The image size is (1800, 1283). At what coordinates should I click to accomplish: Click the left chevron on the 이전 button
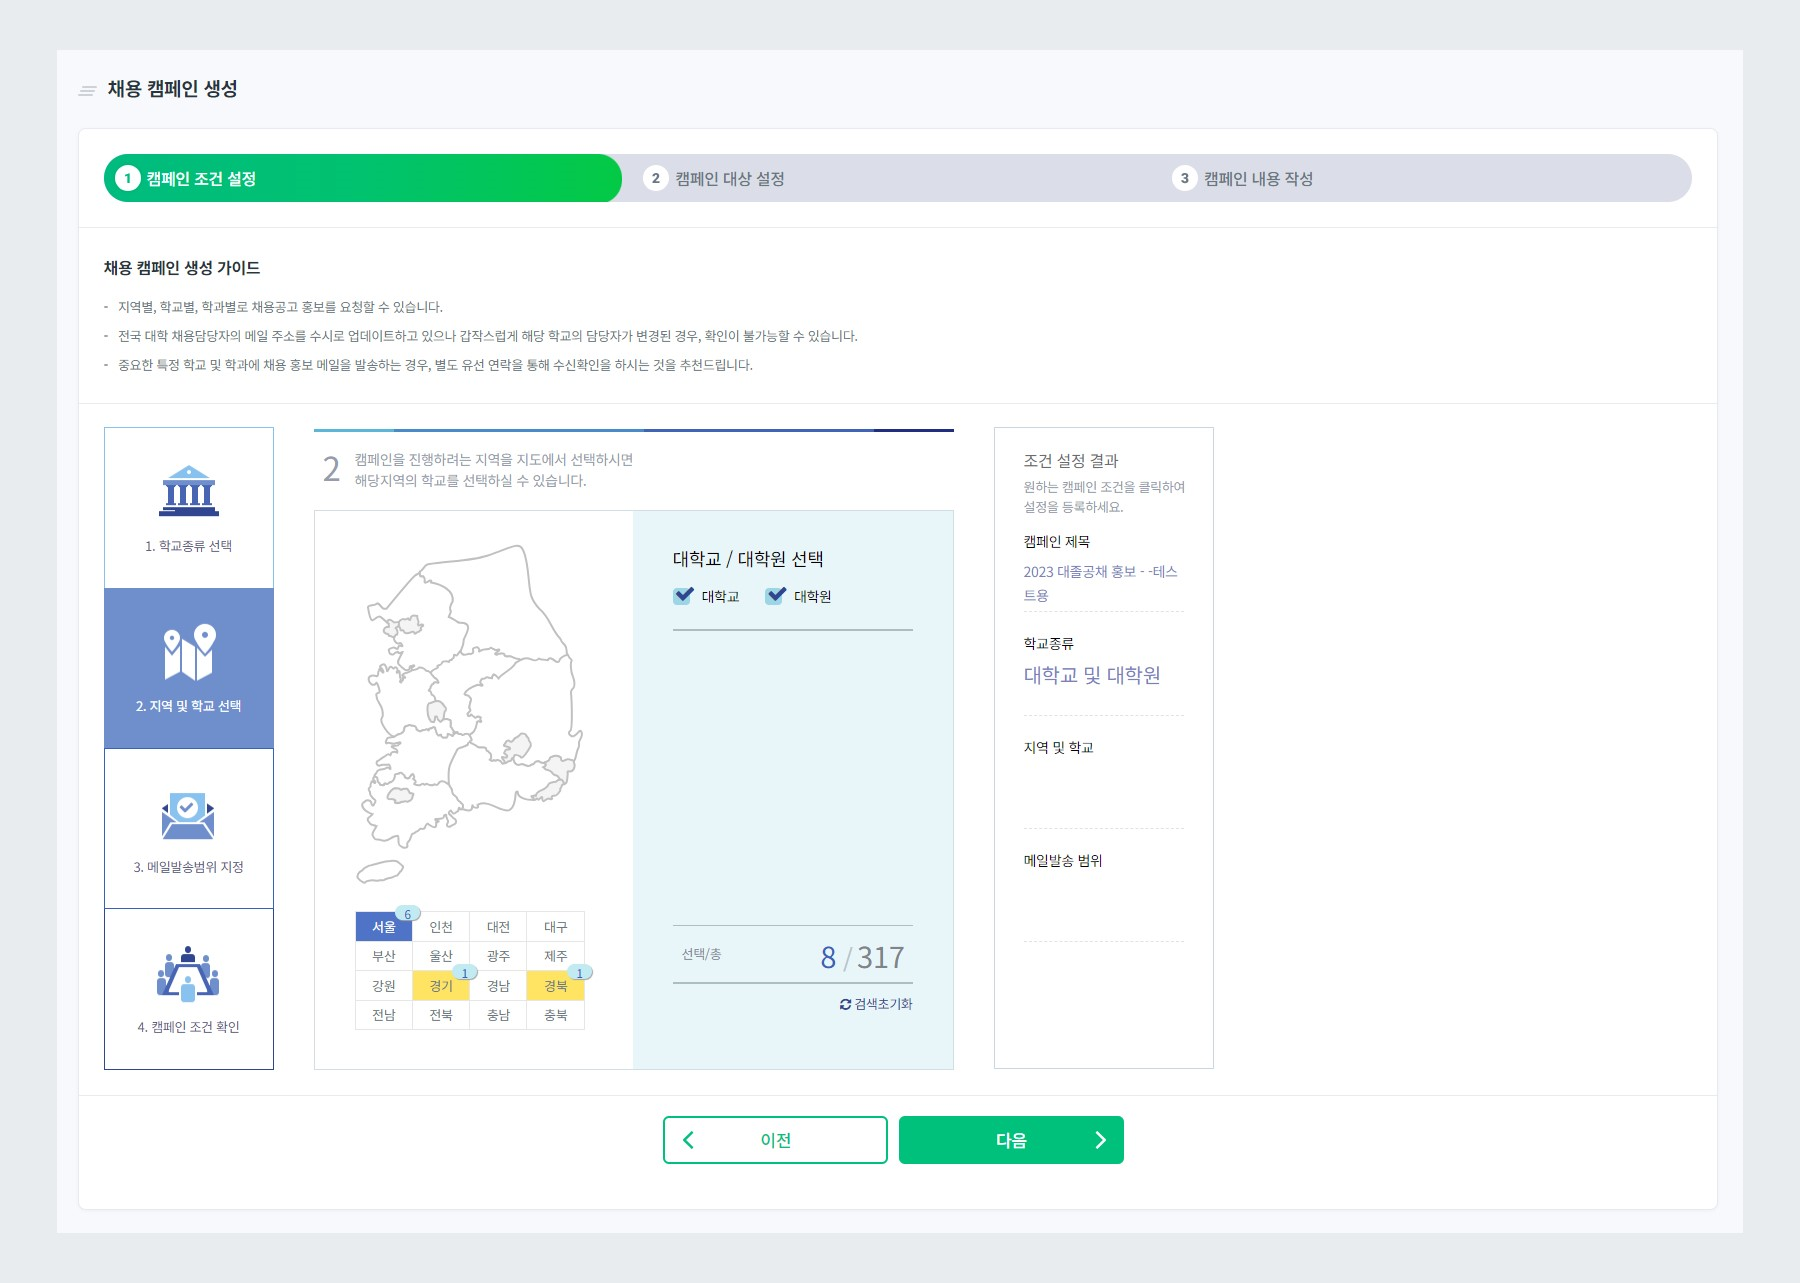click(688, 1140)
